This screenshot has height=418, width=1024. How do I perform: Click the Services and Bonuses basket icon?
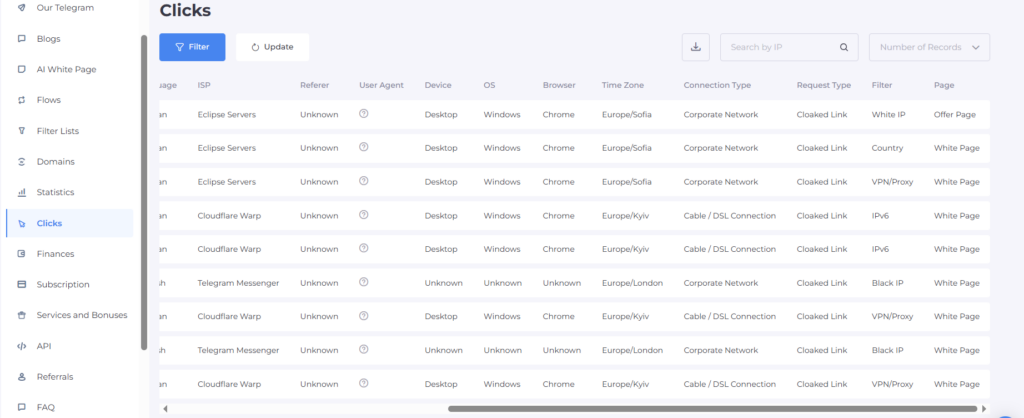tap(22, 315)
